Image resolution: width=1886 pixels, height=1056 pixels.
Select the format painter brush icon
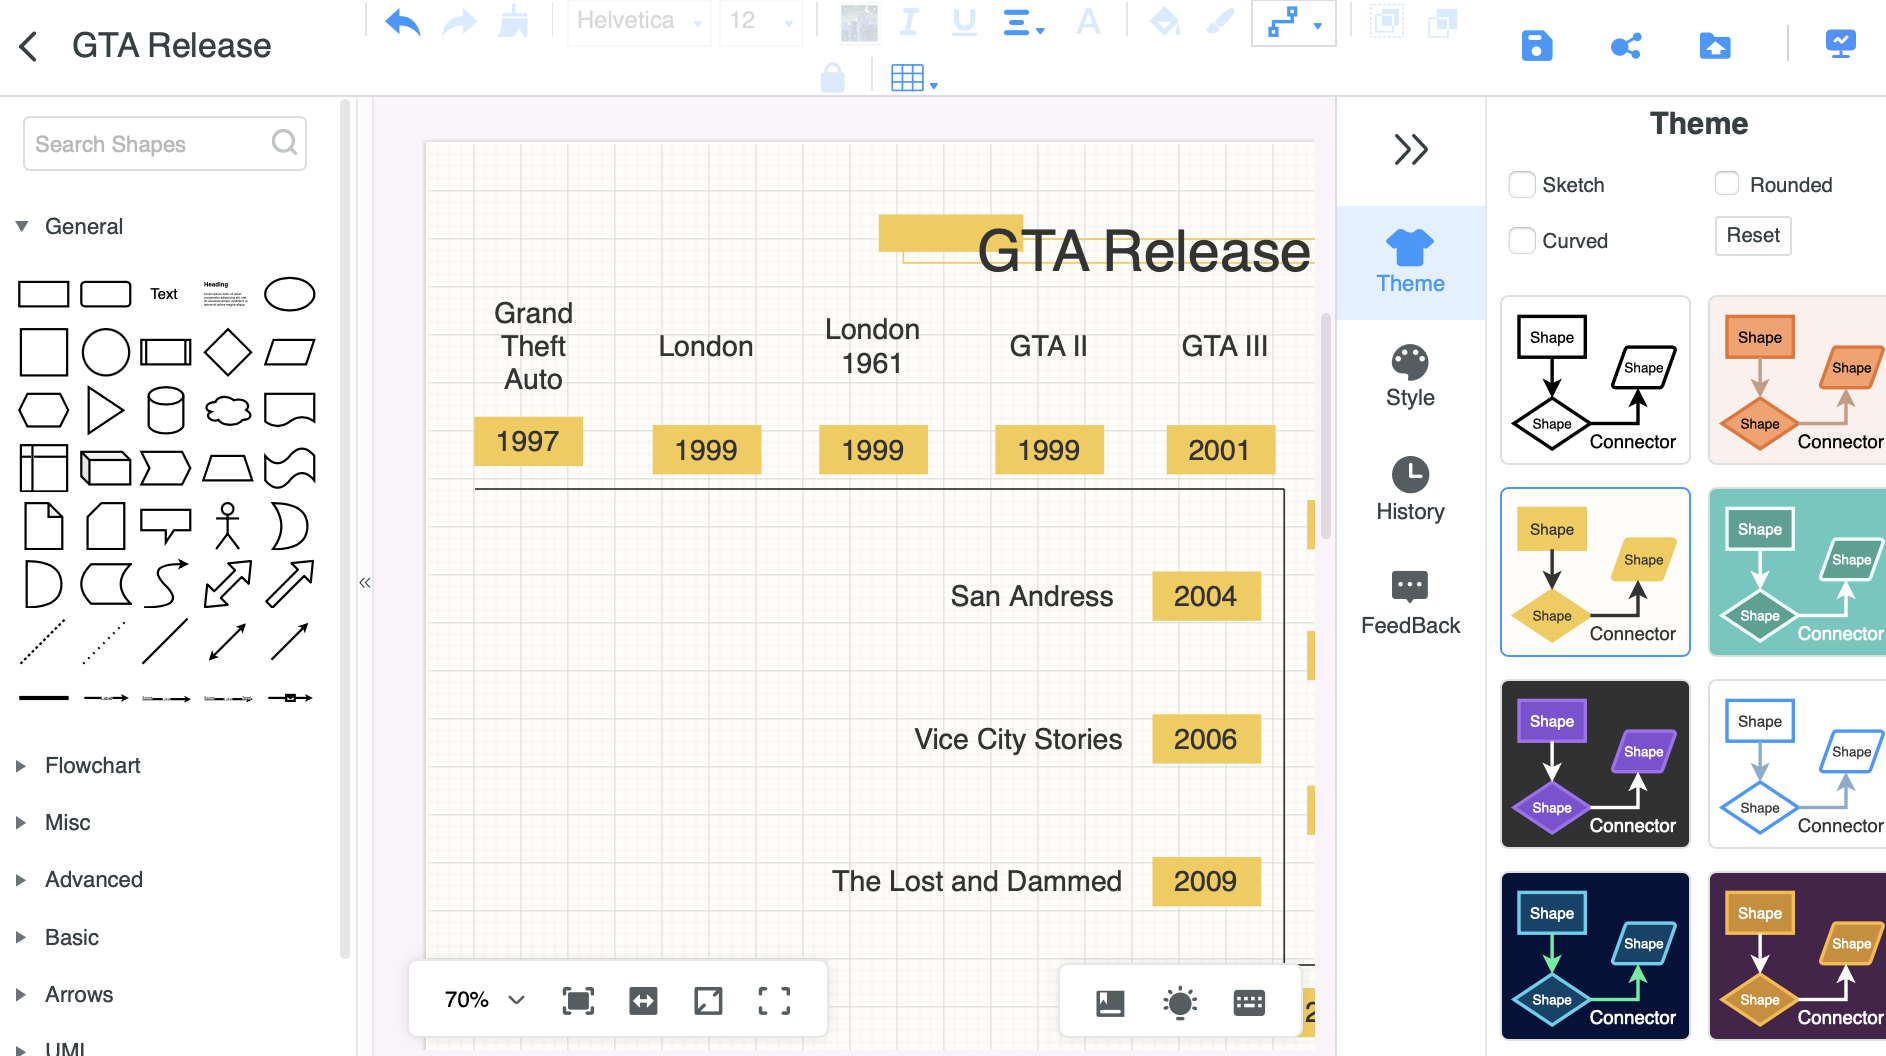click(513, 22)
